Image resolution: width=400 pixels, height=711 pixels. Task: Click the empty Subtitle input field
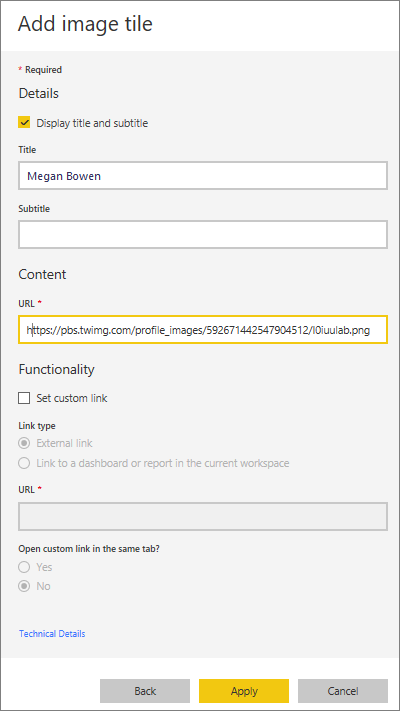coord(203,234)
